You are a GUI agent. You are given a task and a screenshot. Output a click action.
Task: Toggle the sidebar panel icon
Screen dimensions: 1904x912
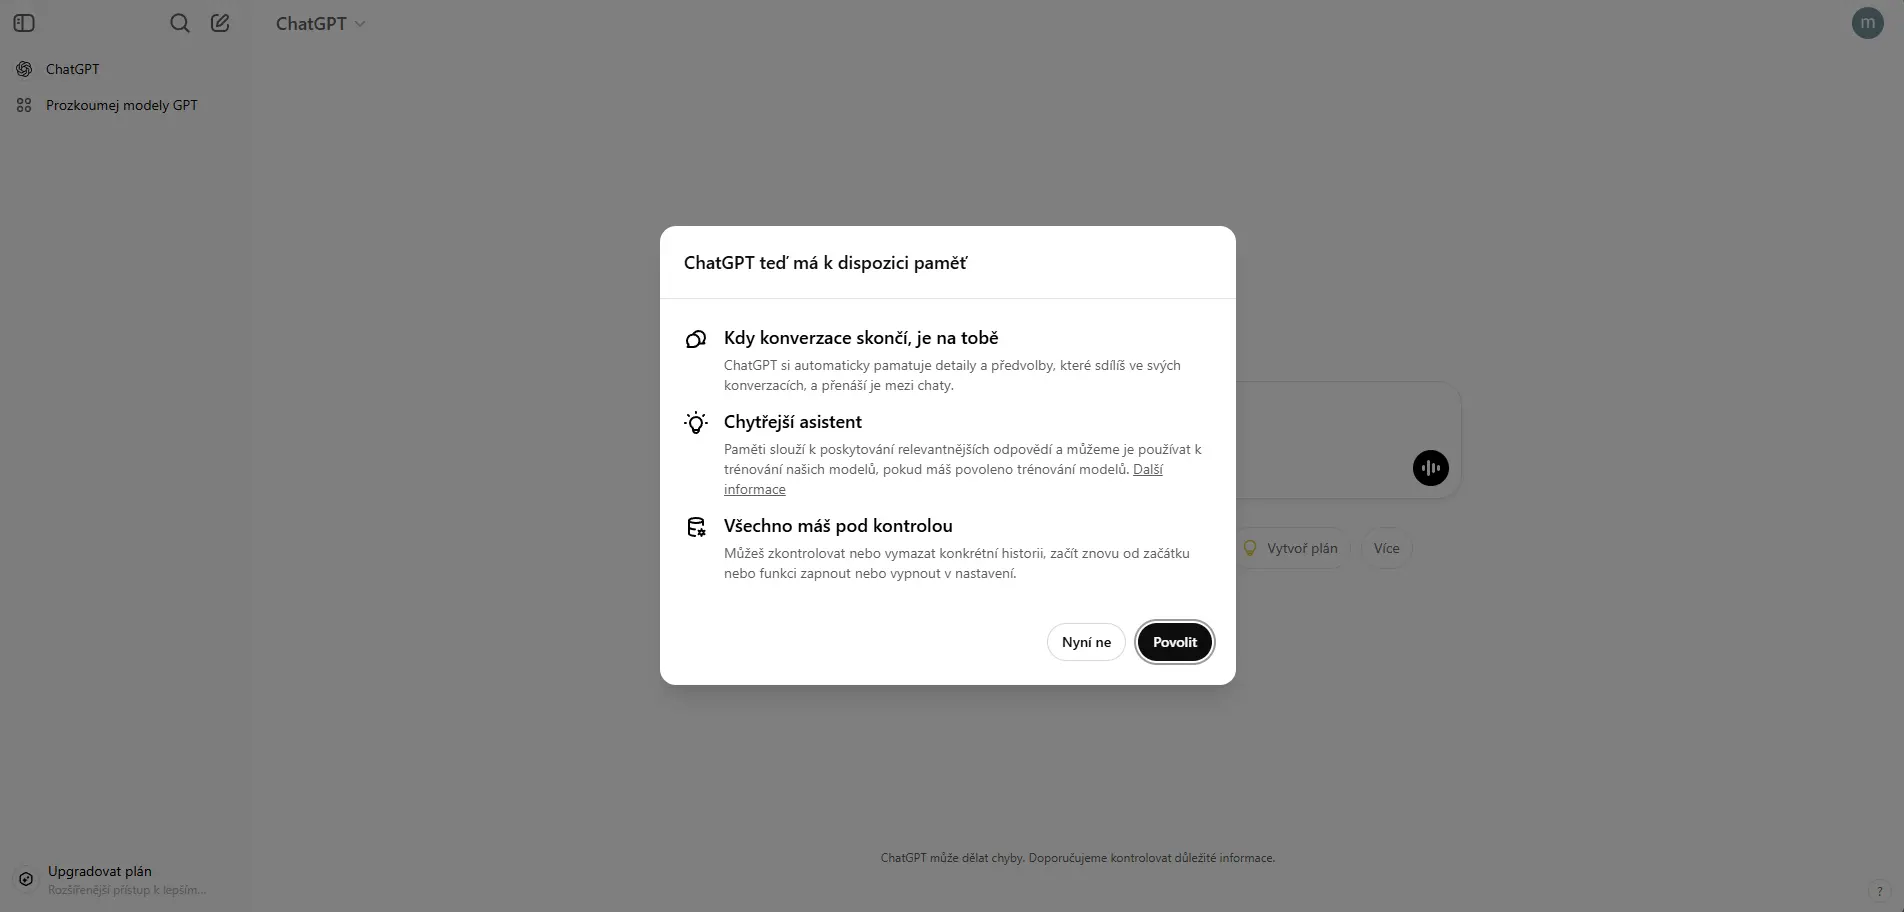point(24,23)
